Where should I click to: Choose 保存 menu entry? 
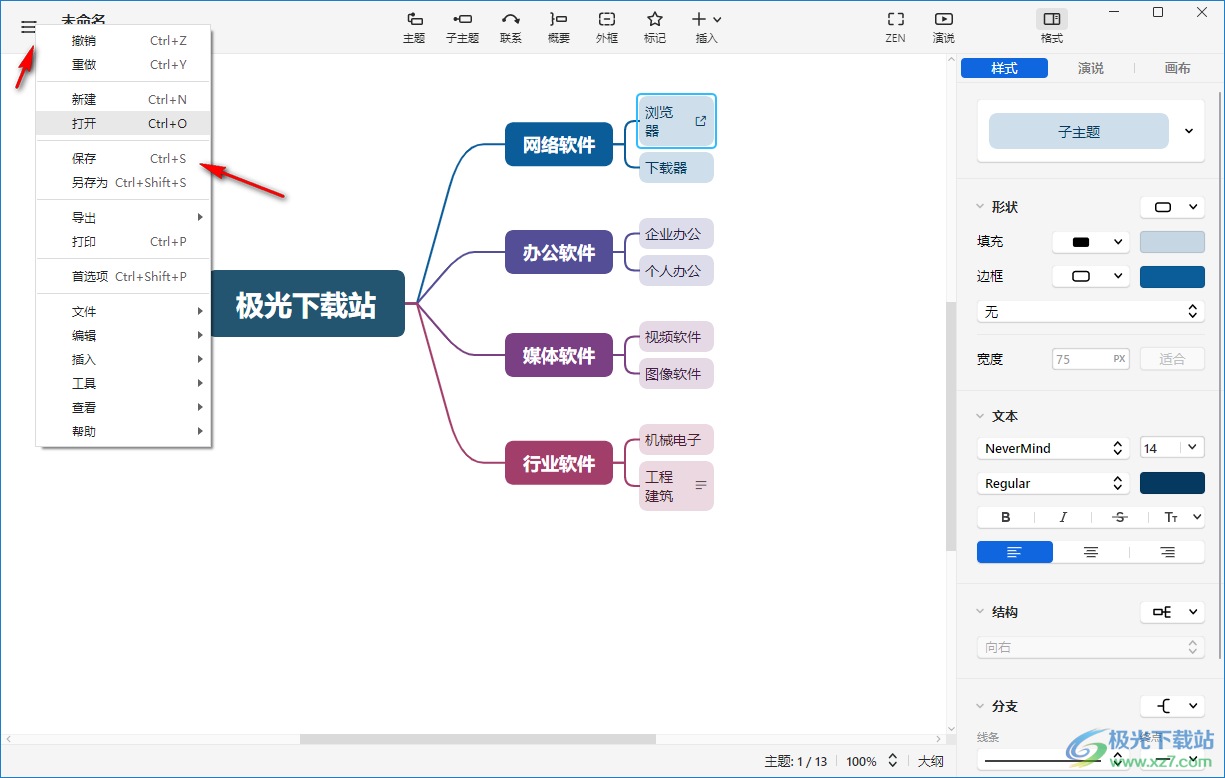pyautogui.click(x=123, y=159)
